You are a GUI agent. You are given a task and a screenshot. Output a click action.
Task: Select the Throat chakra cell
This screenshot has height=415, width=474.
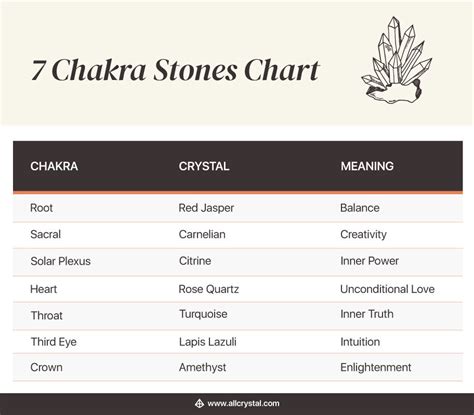[47, 315]
